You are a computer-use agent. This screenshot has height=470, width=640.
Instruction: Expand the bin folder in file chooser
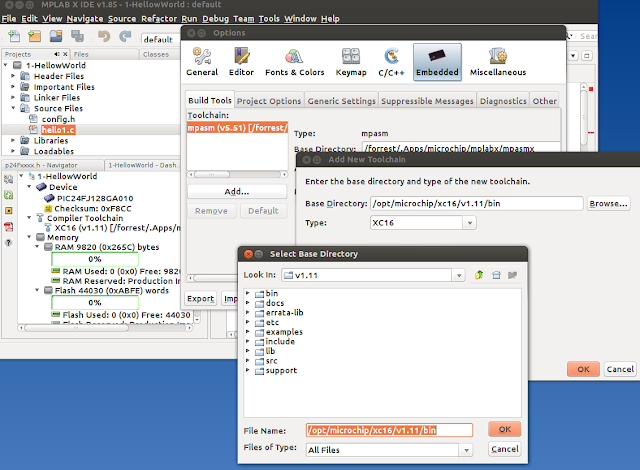coord(247,293)
